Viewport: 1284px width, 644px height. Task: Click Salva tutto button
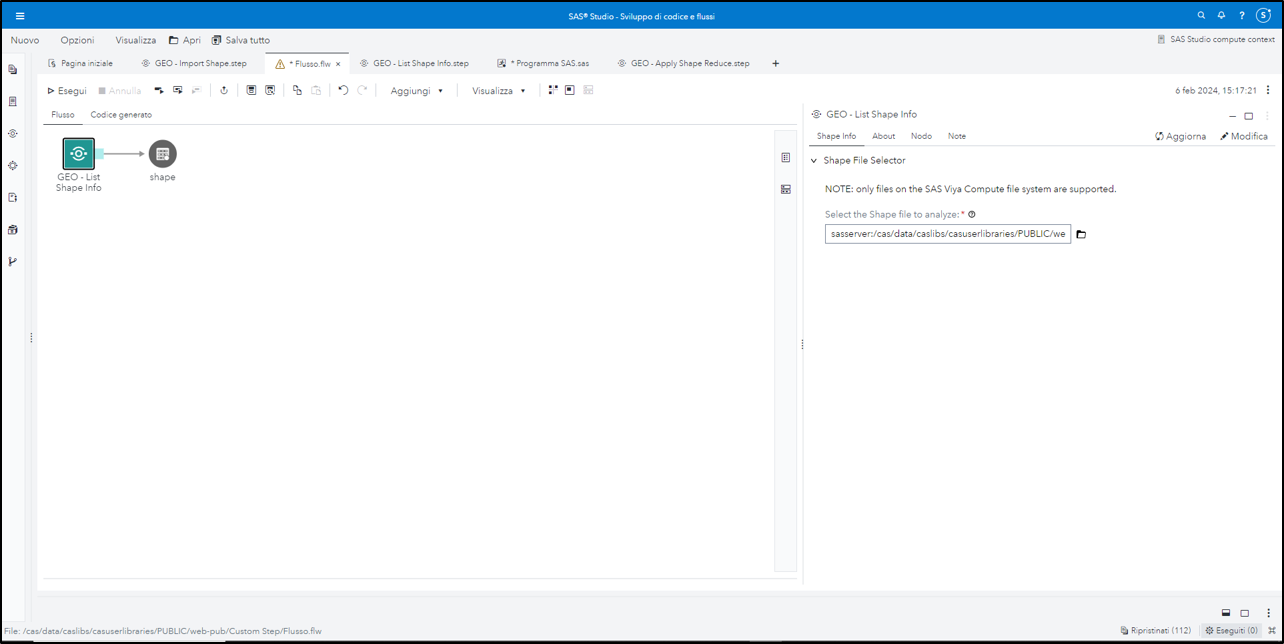[240, 40]
